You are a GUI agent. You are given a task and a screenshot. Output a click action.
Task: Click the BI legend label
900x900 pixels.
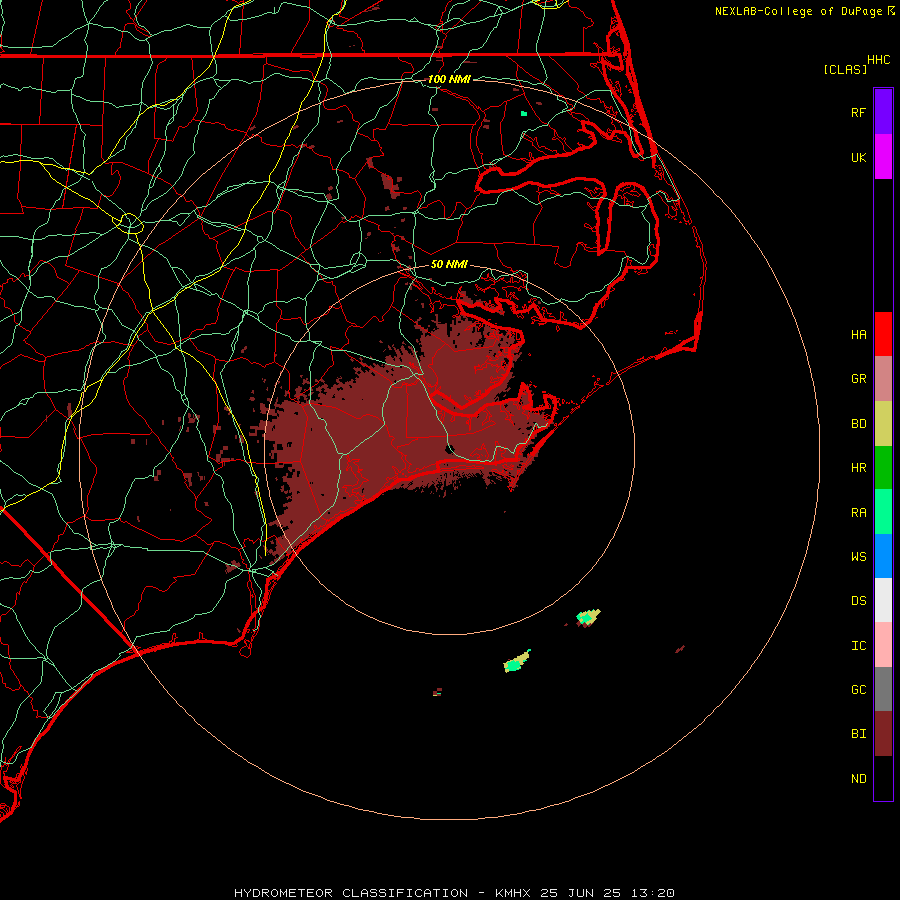[858, 734]
